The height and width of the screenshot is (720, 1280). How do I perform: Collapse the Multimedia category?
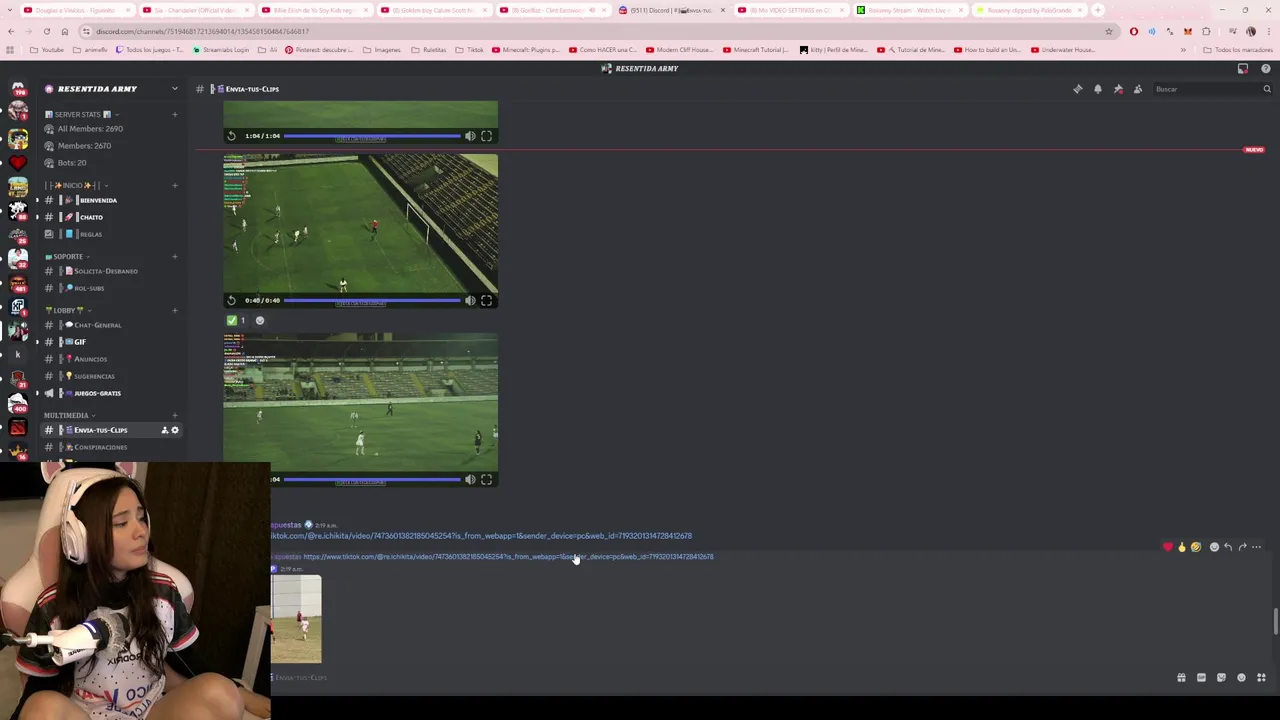point(69,415)
